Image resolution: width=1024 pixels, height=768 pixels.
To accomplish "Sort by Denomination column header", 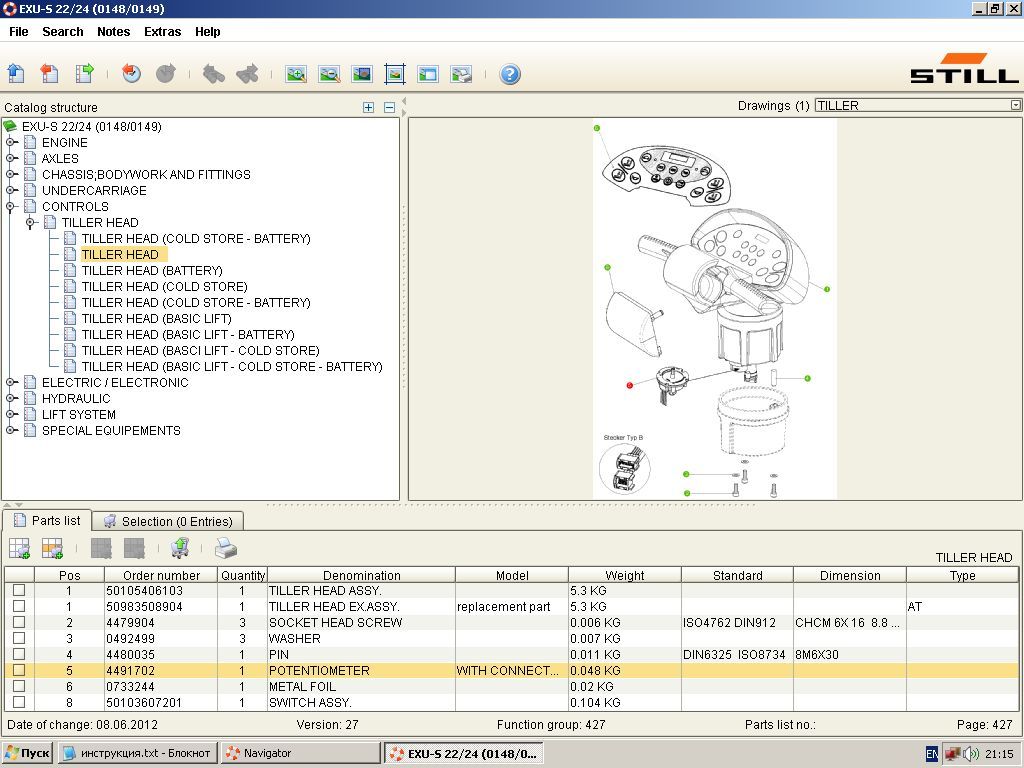I will (x=361, y=575).
